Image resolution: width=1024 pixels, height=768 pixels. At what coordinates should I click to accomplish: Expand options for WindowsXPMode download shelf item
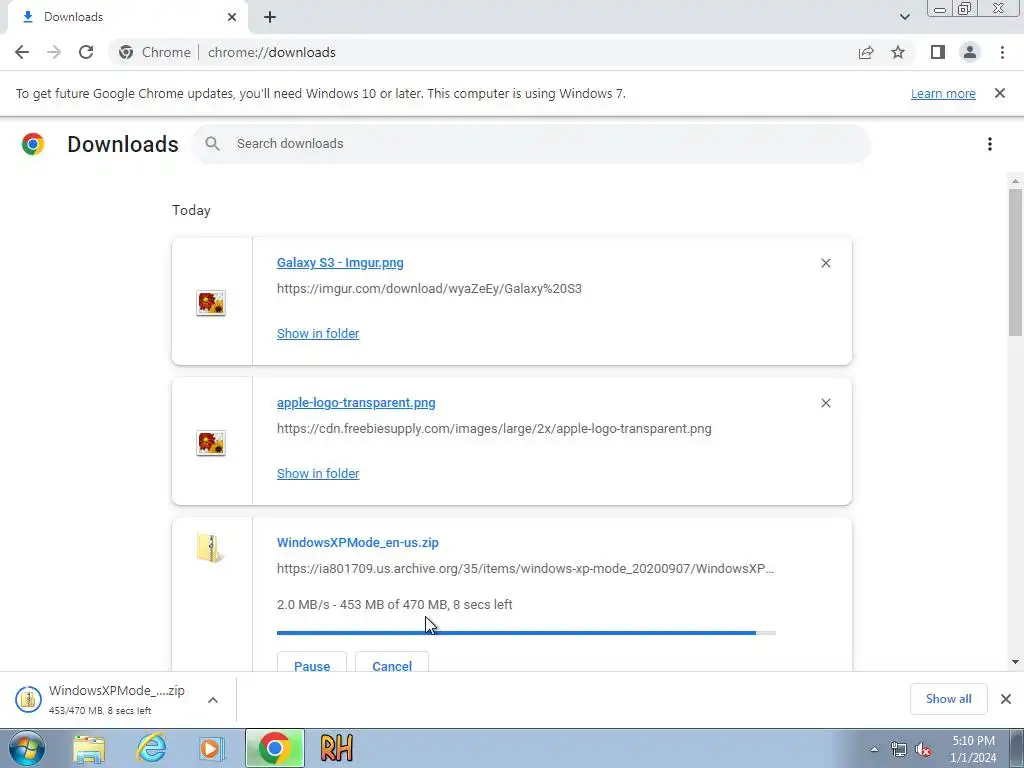[213, 700]
